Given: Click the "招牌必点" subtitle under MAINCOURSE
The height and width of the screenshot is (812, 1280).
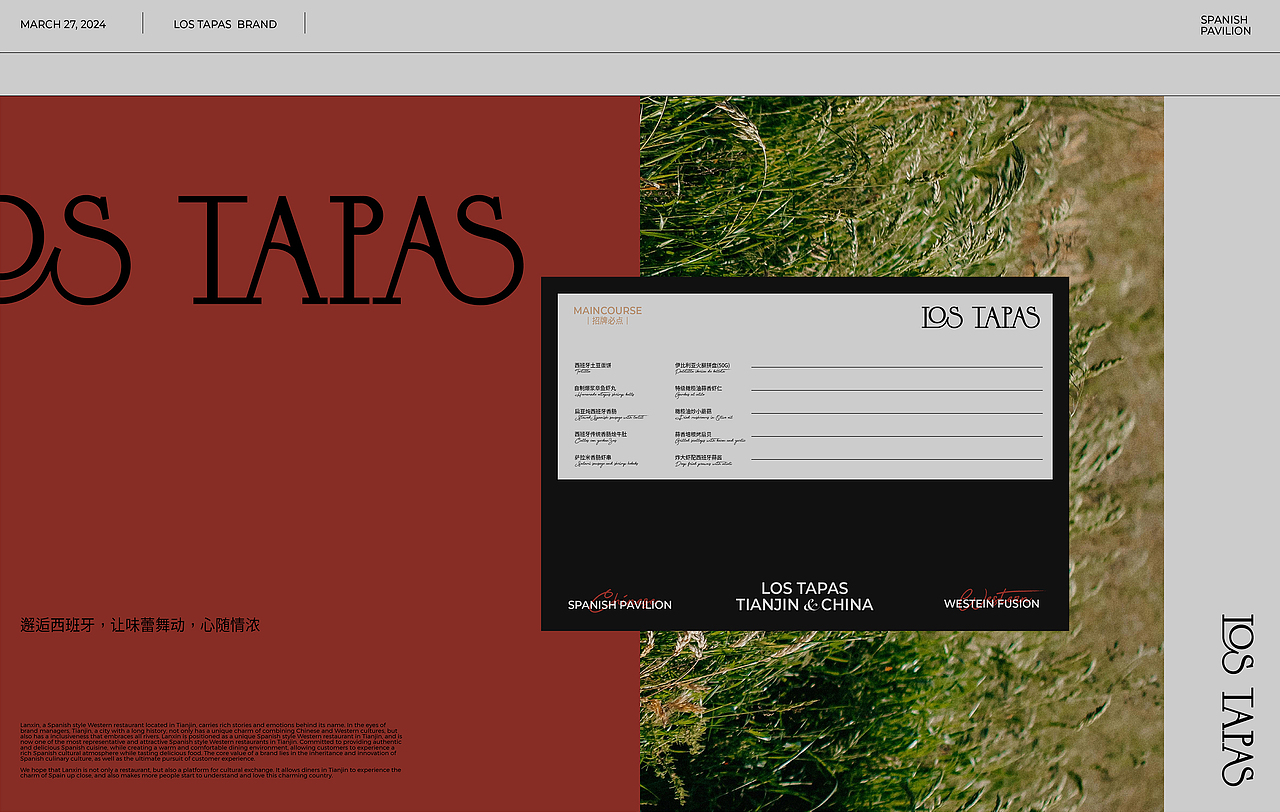Looking at the screenshot, I should tap(607, 321).
